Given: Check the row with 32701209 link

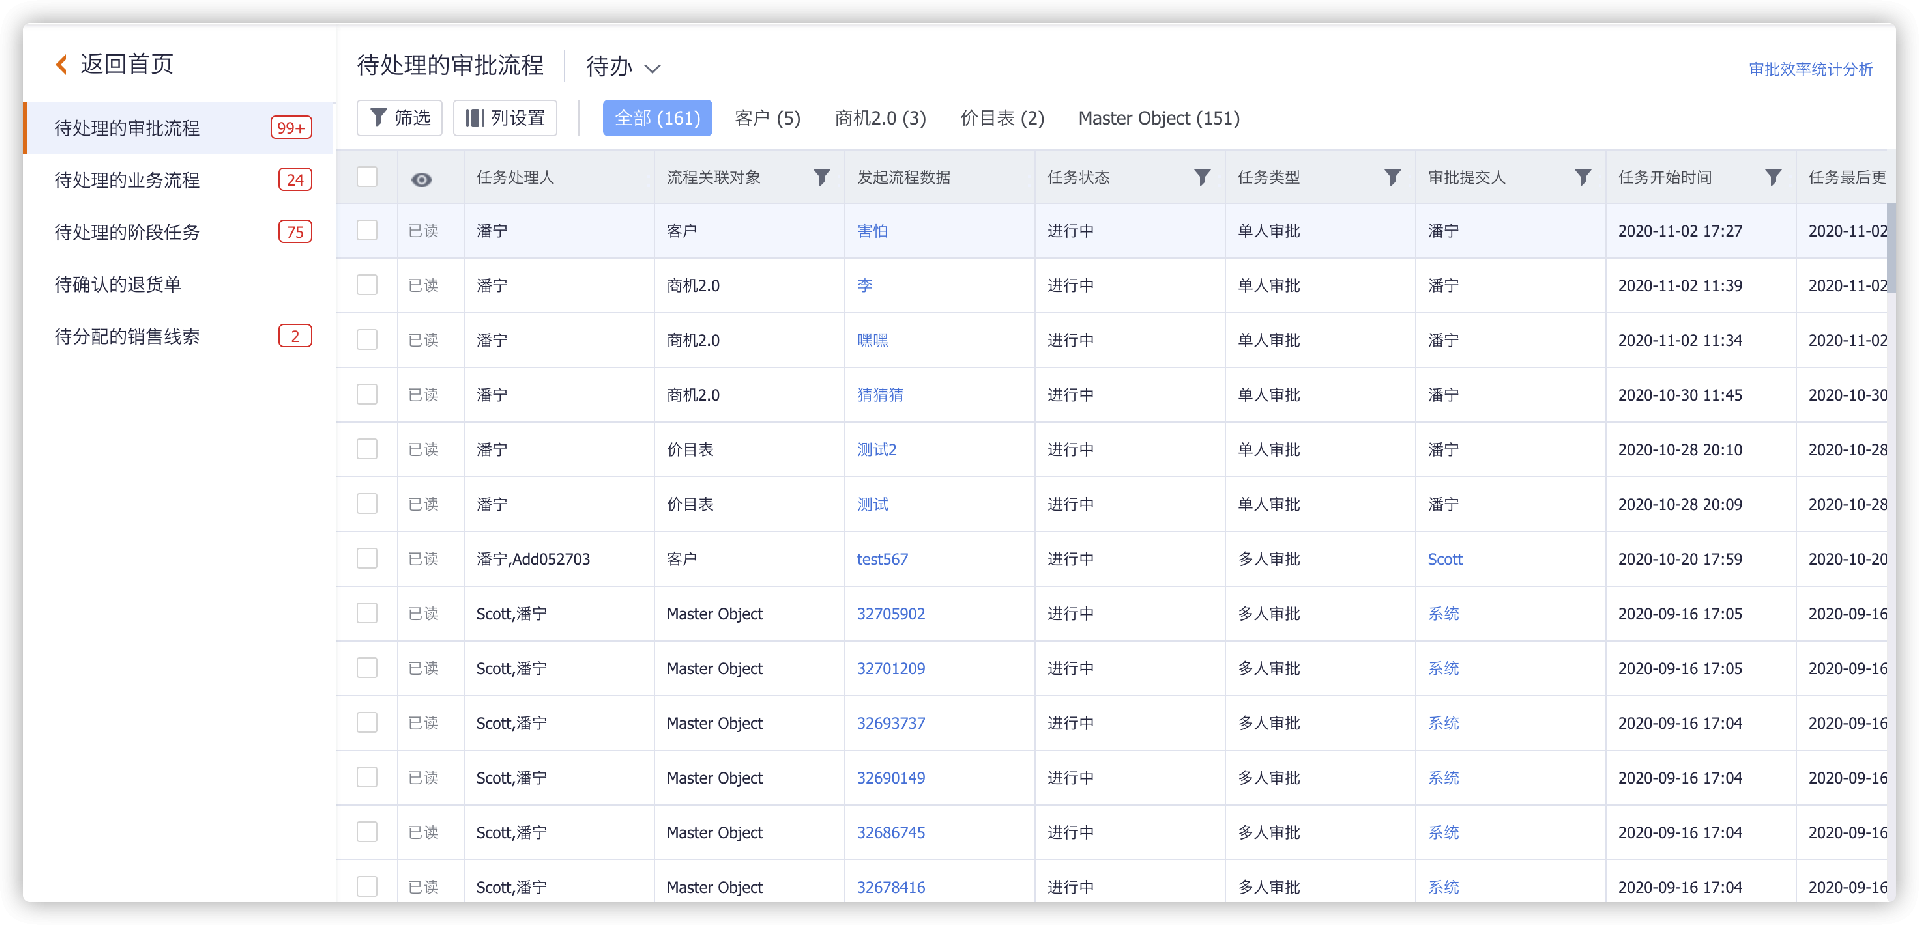Looking at the screenshot, I should coord(367,668).
